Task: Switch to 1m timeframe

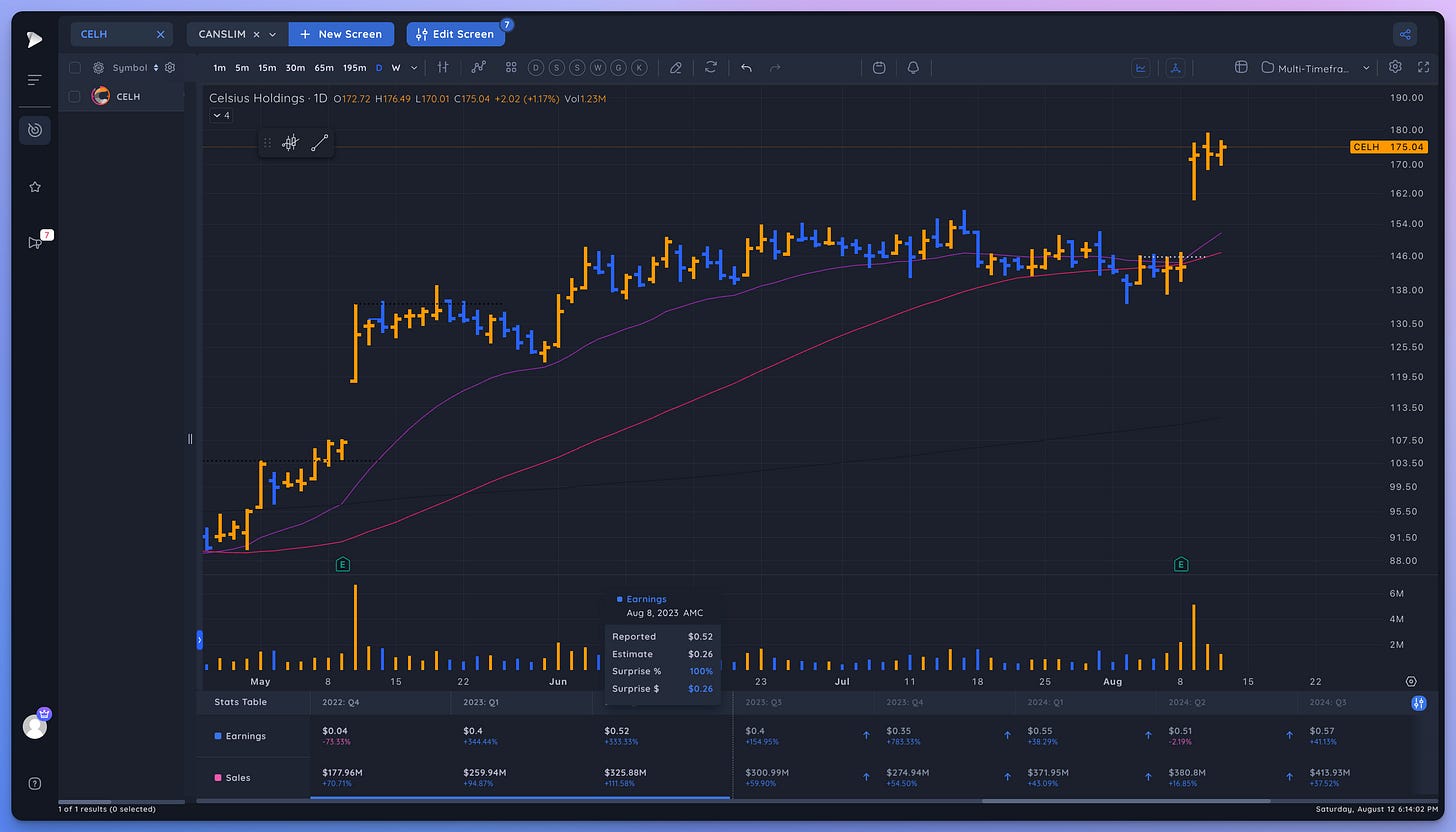Action: 219,68
